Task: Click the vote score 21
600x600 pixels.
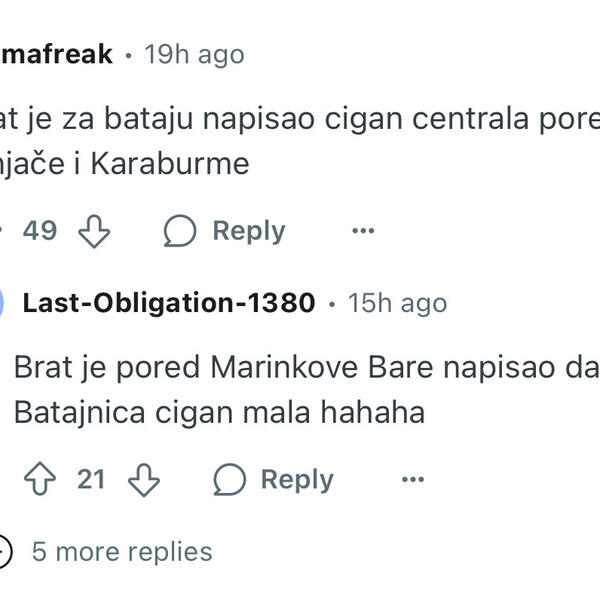Action: [91, 480]
